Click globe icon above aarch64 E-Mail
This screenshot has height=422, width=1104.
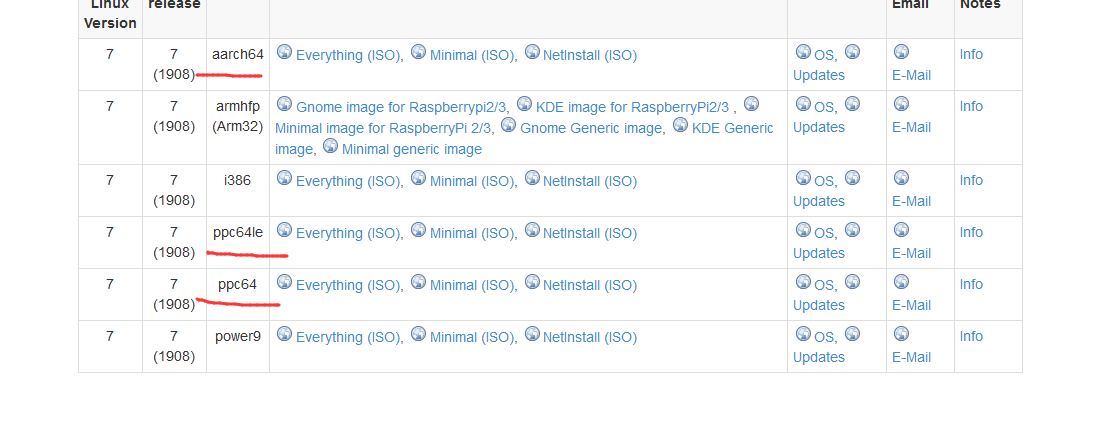point(901,52)
